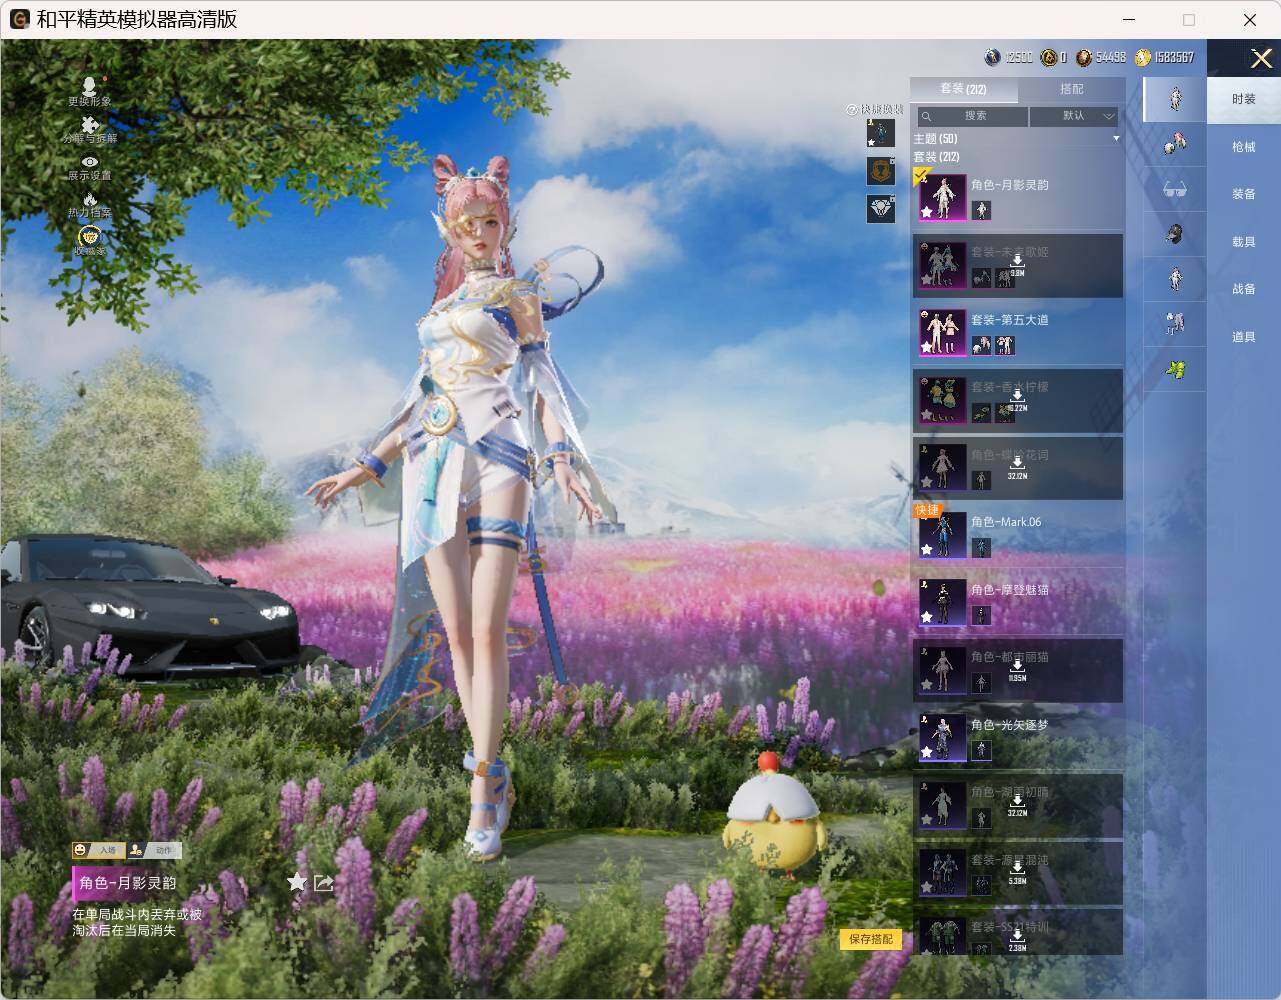Maximize the emulator window
This screenshot has height=1000, width=1281.
(1189, 19)
